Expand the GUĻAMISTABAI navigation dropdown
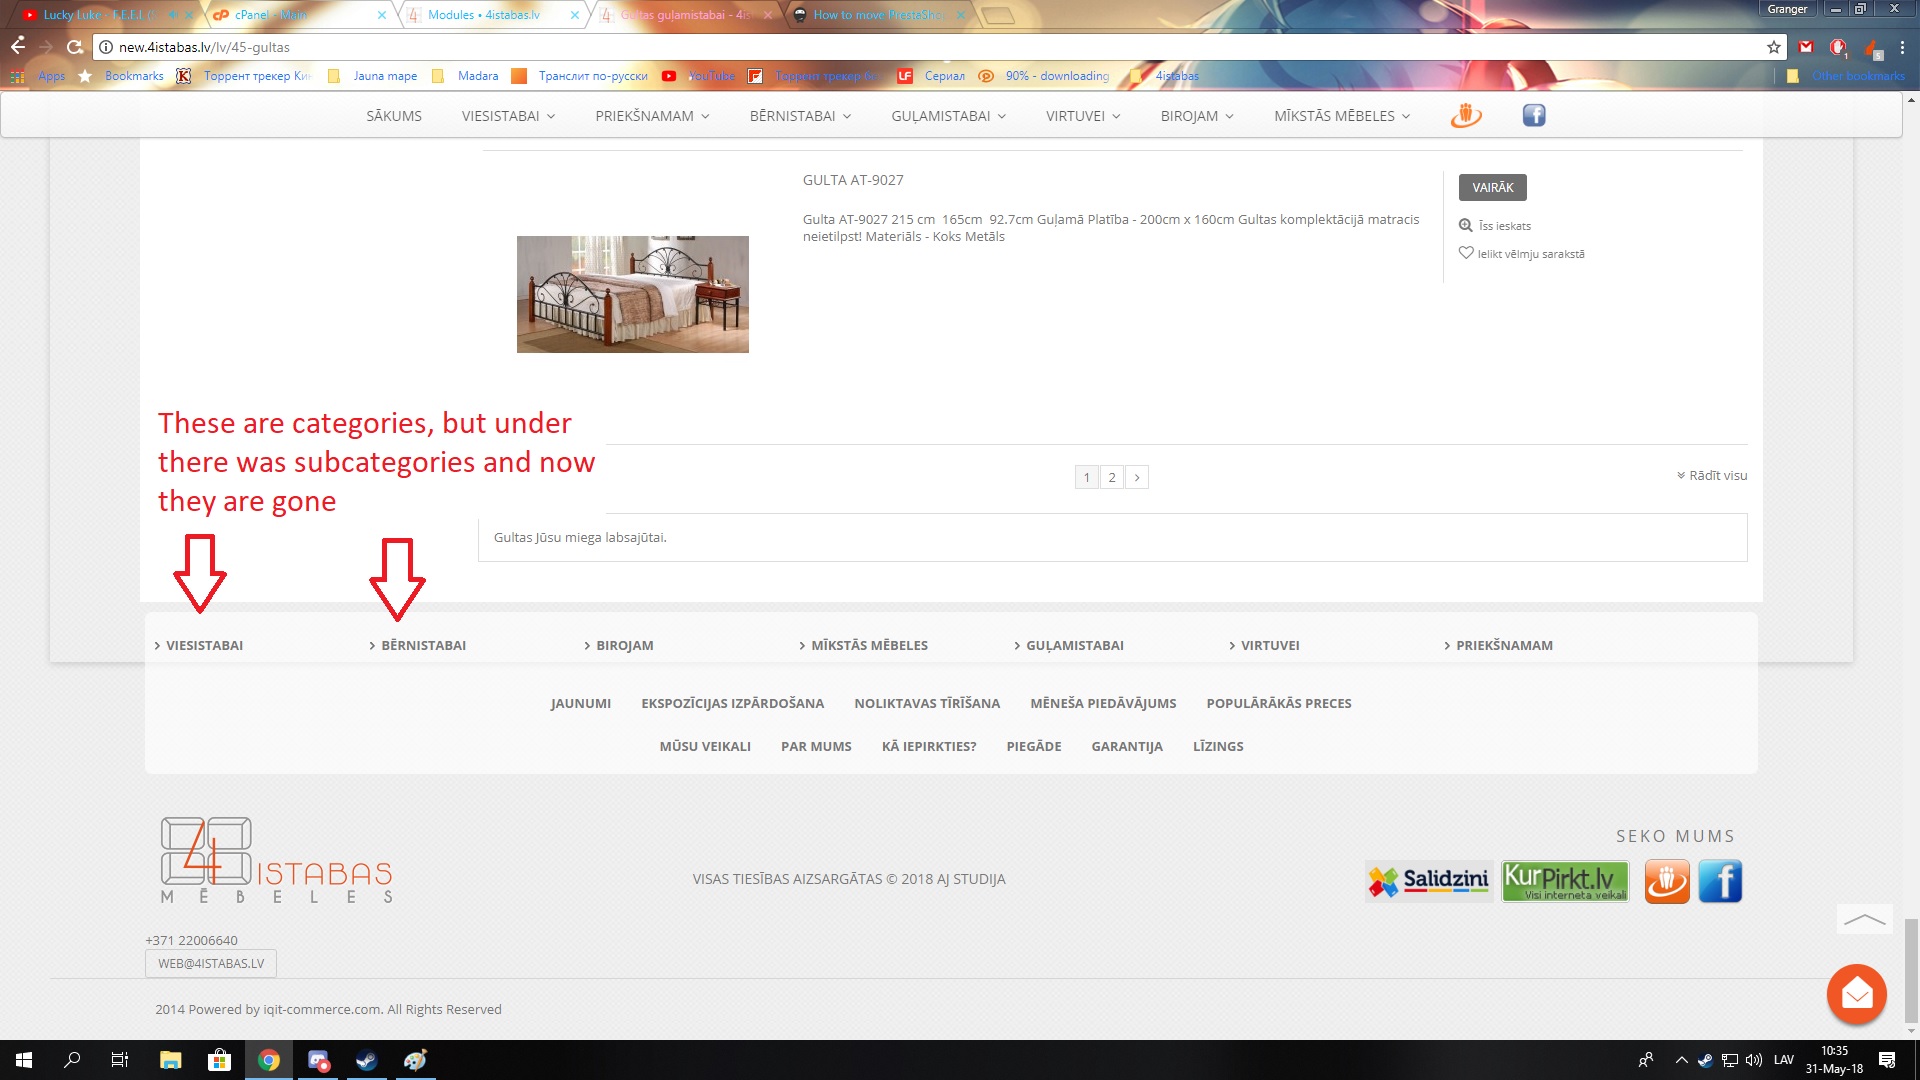 click(x=948, y=116)
